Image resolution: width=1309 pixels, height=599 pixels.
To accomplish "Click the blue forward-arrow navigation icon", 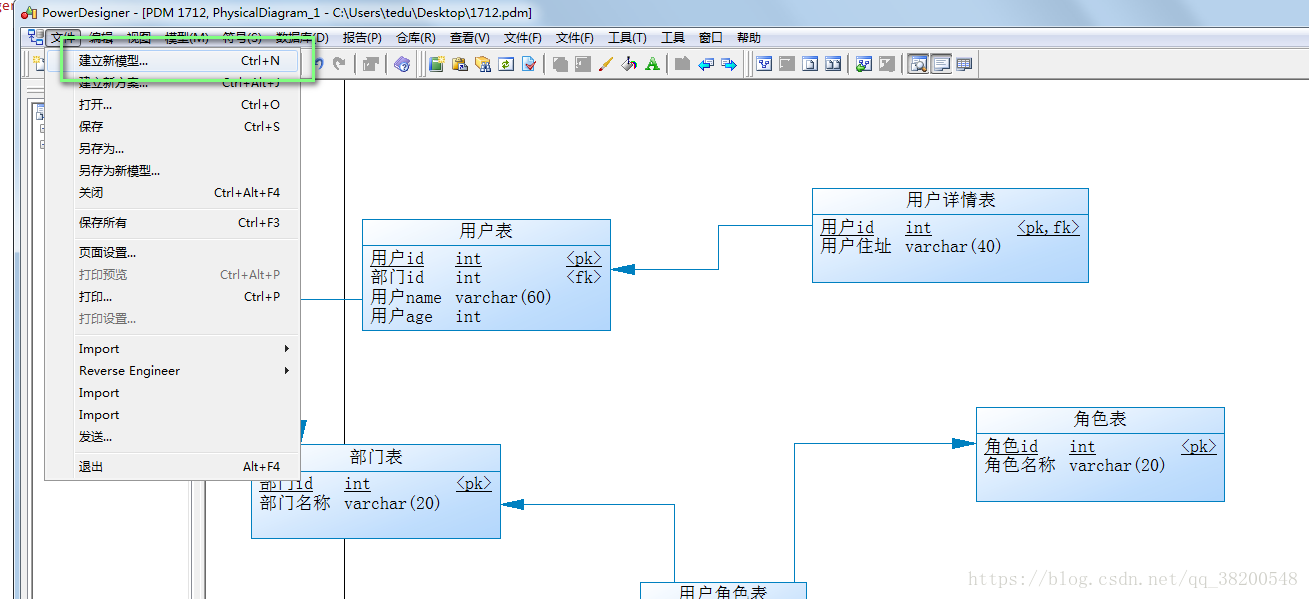I will (729, 64).
